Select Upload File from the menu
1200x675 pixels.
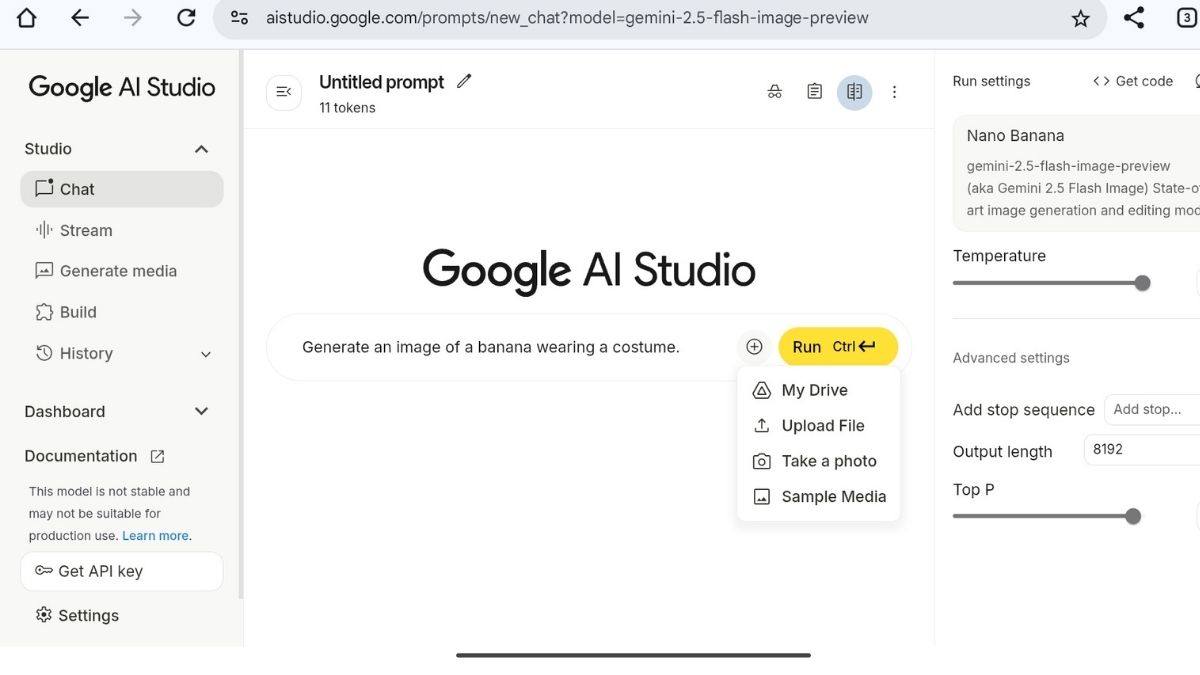(822, 426)
